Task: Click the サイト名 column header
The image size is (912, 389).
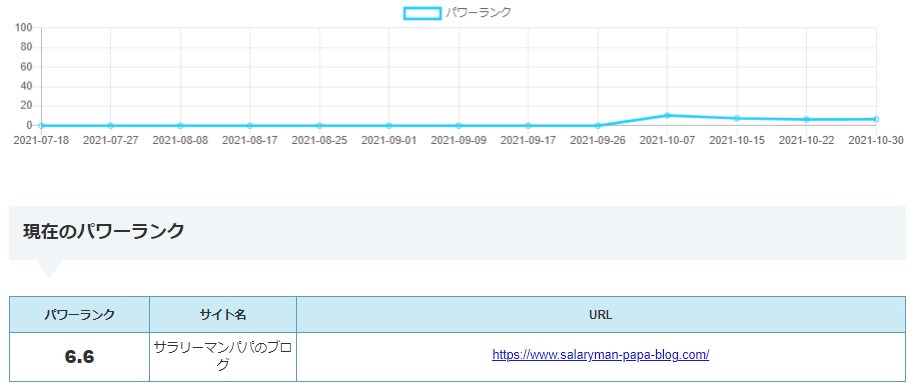Action: [x=223, y=315]
